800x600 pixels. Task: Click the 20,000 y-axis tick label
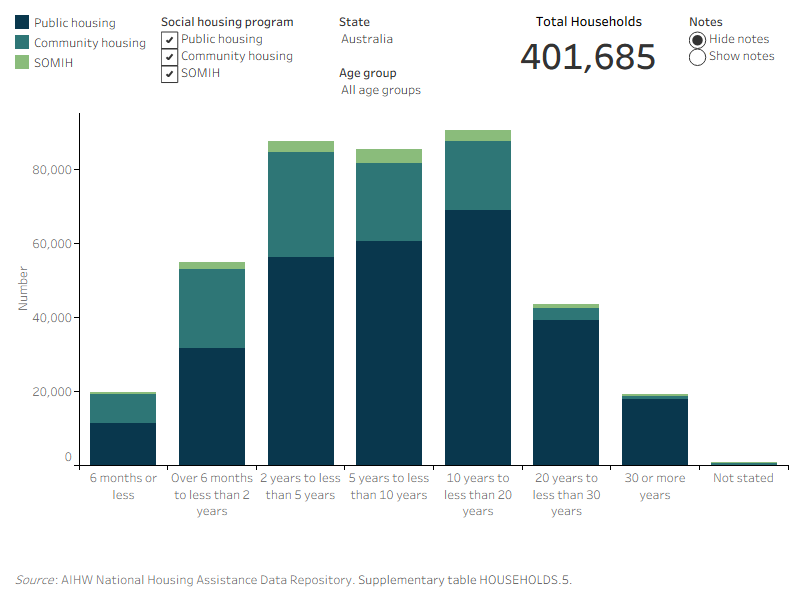pos(52,392)
